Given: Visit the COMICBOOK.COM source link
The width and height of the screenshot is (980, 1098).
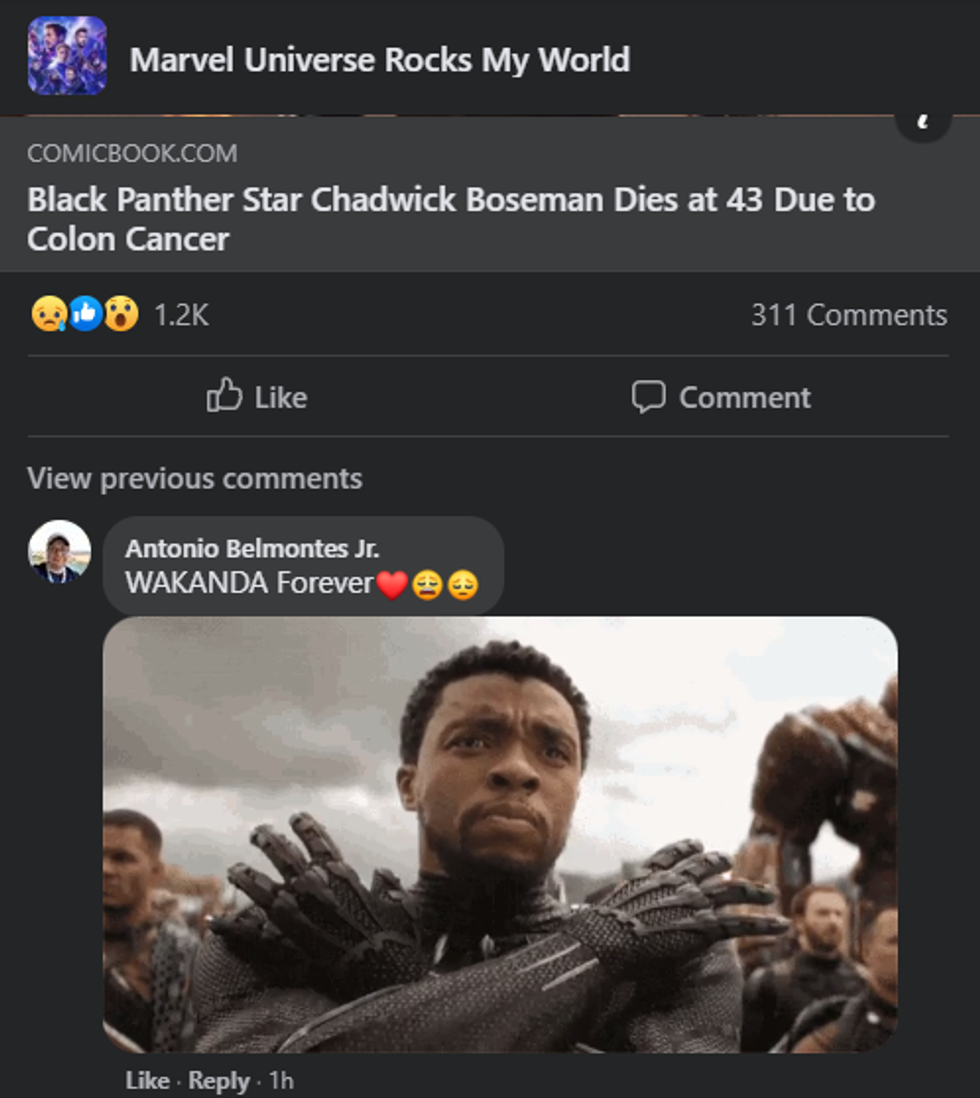Looking at the screenshot, I should point(132,153).
